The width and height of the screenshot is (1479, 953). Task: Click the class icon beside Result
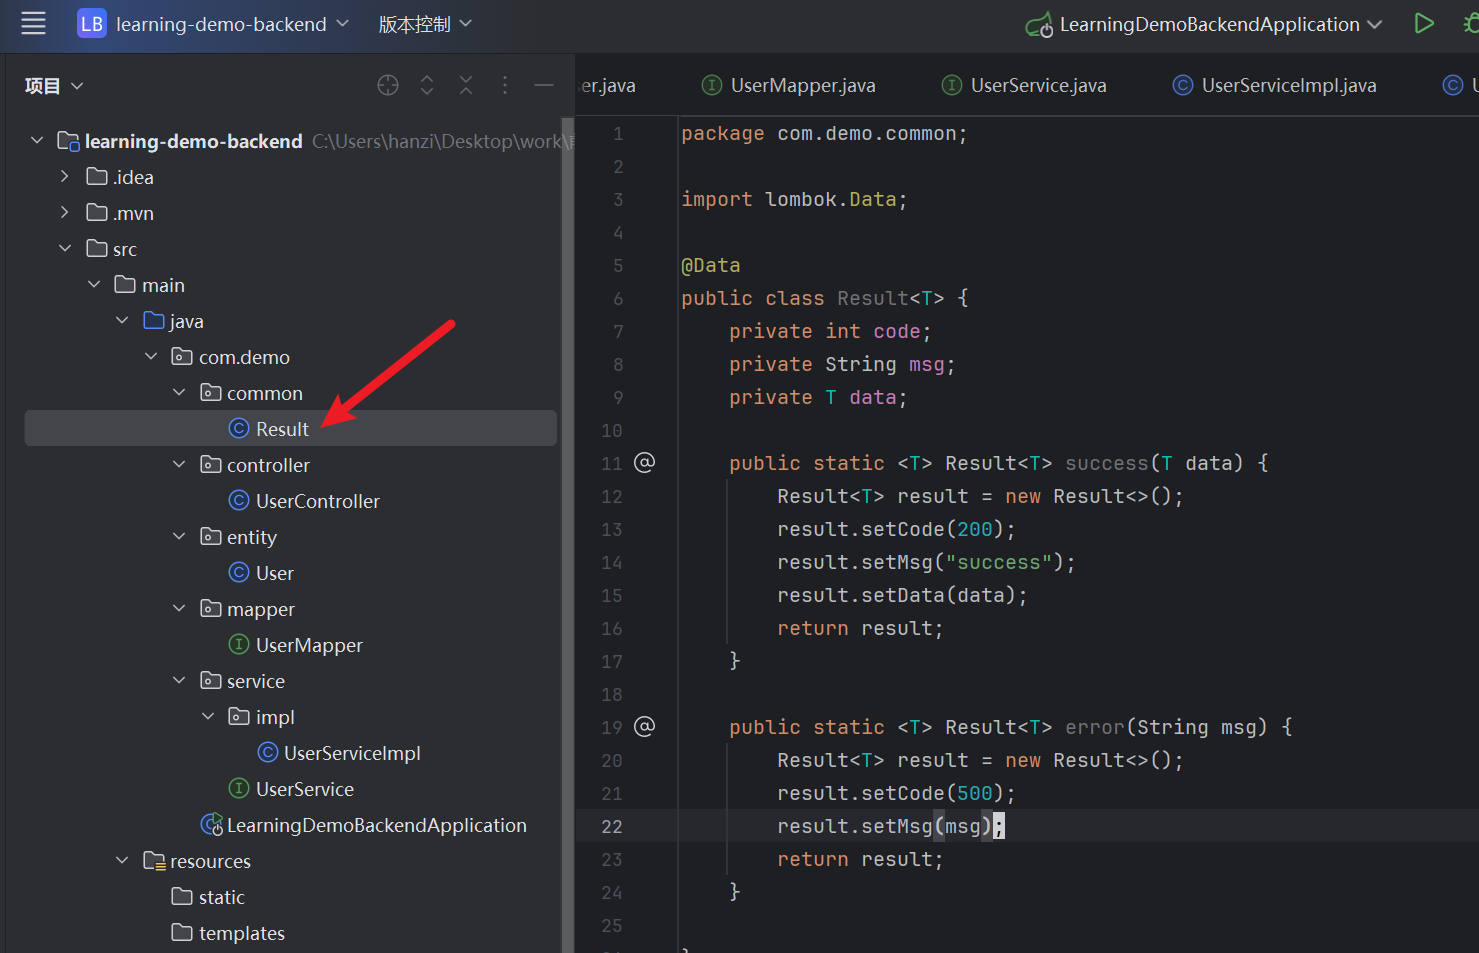coord(239,428)
